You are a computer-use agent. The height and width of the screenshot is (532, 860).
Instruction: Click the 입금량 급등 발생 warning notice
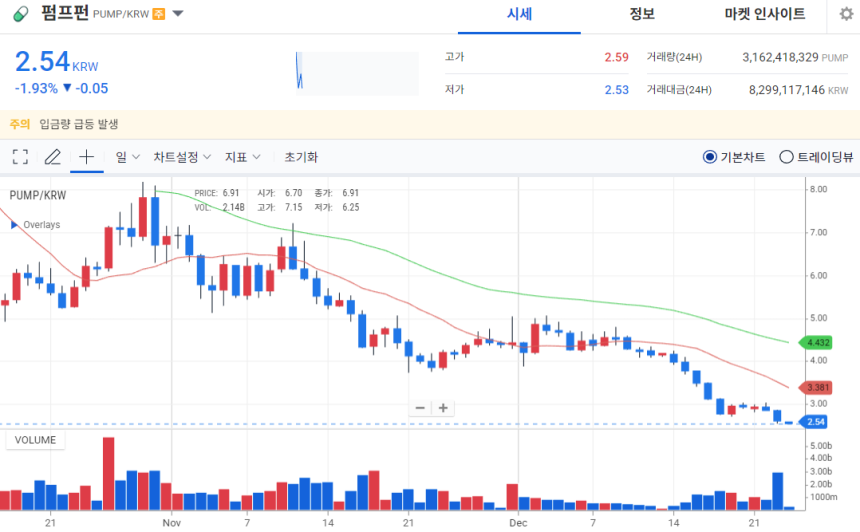[x=78, y=124]
